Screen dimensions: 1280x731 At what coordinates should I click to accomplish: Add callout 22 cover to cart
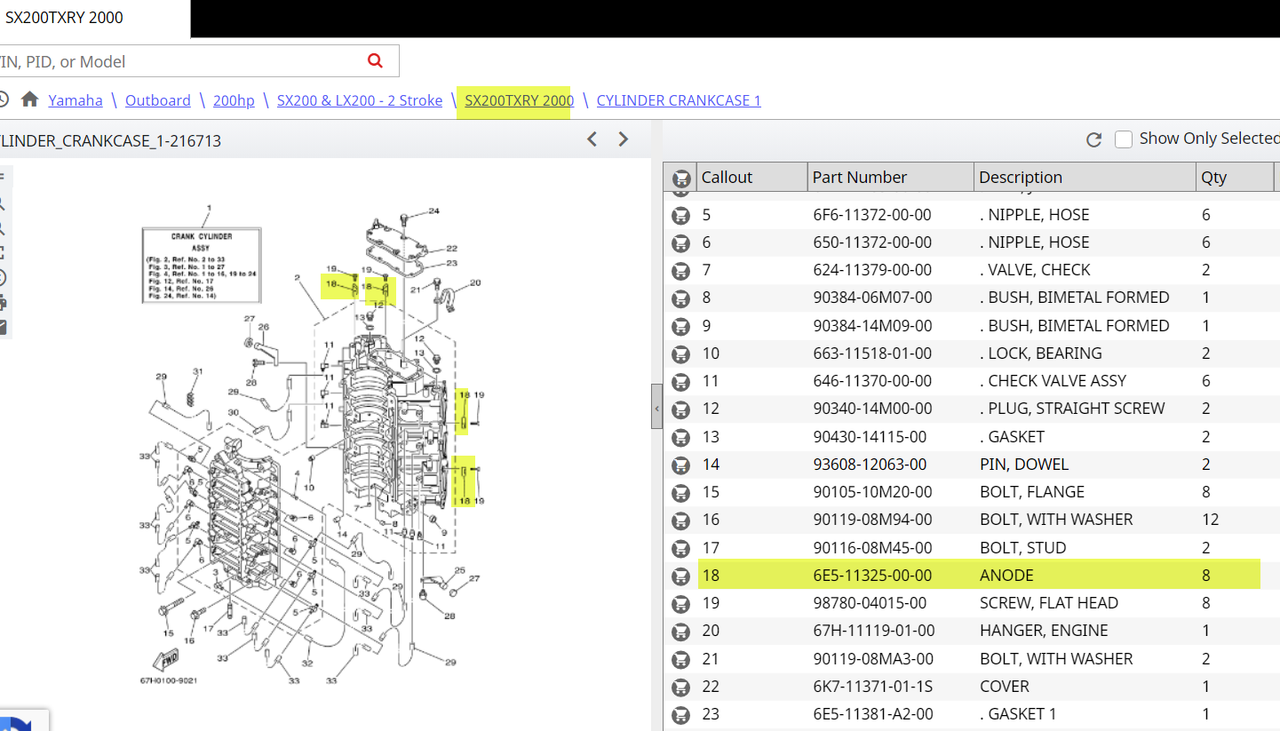681,687
